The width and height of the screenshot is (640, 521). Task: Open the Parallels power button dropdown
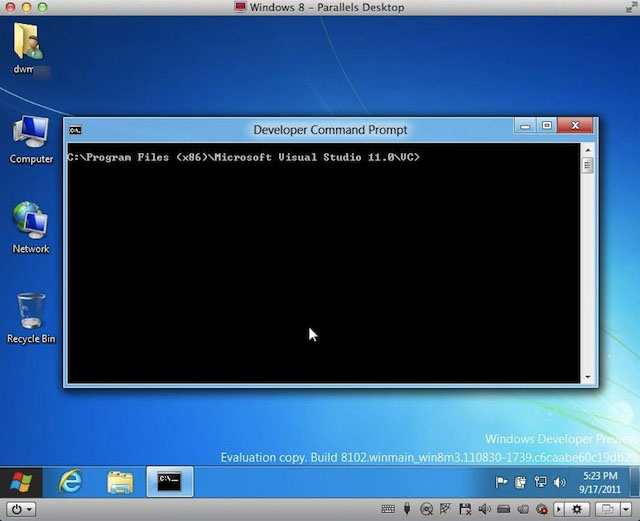pyautogui.click(x=18, y=509)
